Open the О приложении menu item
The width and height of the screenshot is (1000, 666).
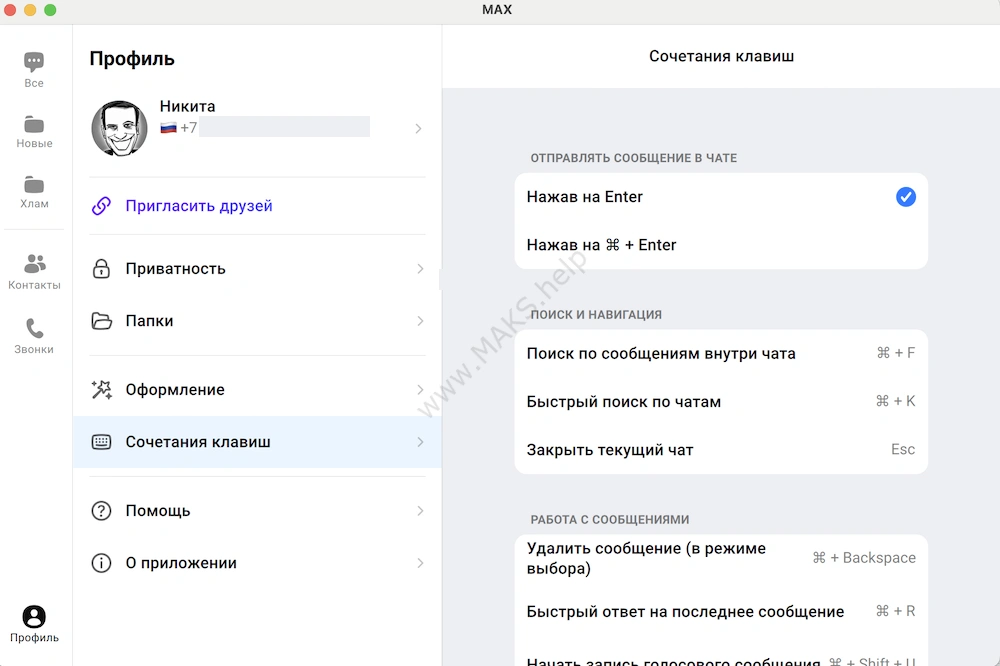coord(181,563)
